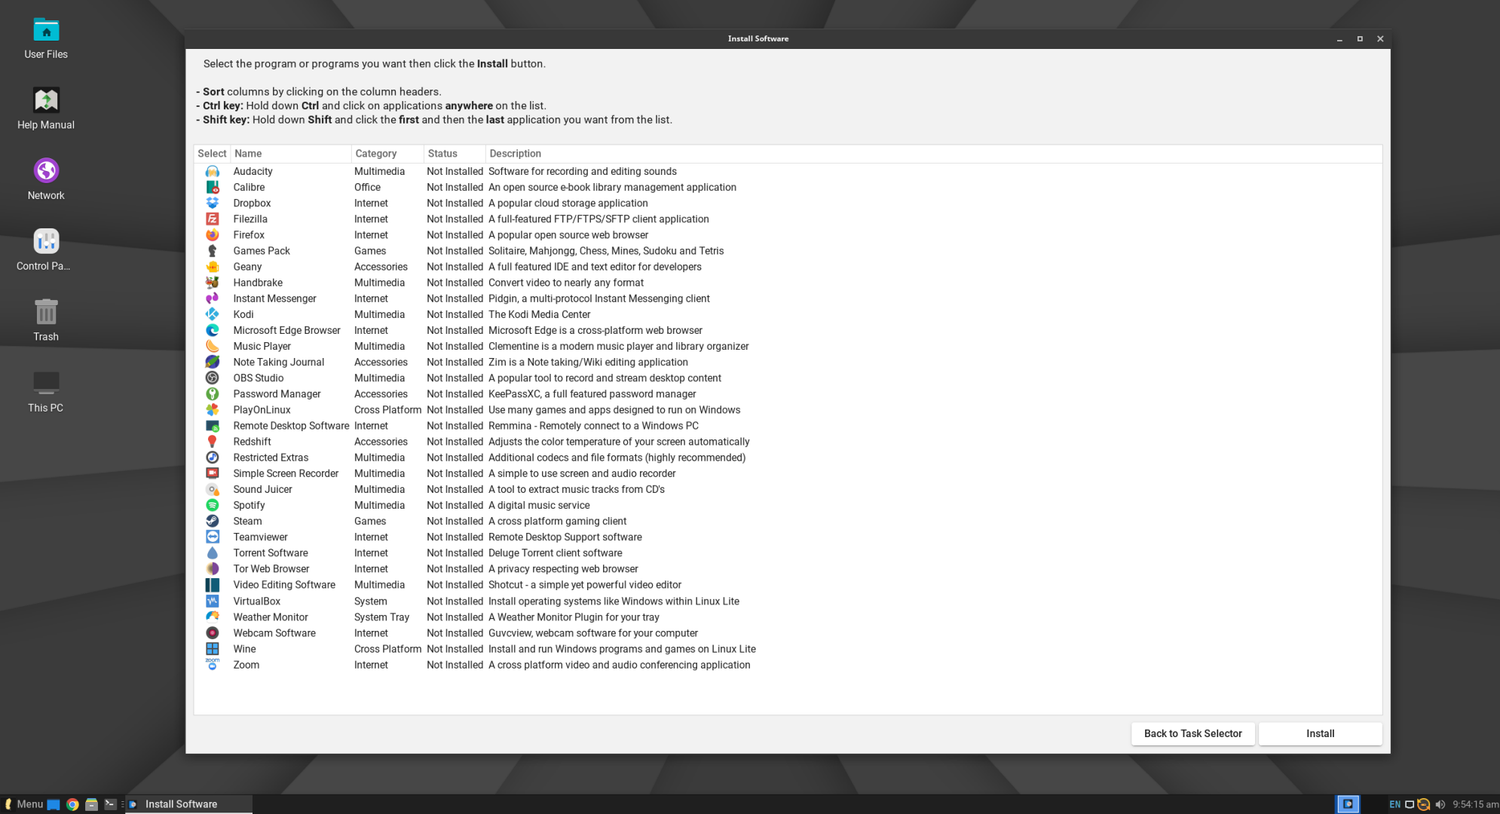The height and width of the screenshot is (814, 1500).
Task: Click the Handbrake icon
Action: coord(212,283)
